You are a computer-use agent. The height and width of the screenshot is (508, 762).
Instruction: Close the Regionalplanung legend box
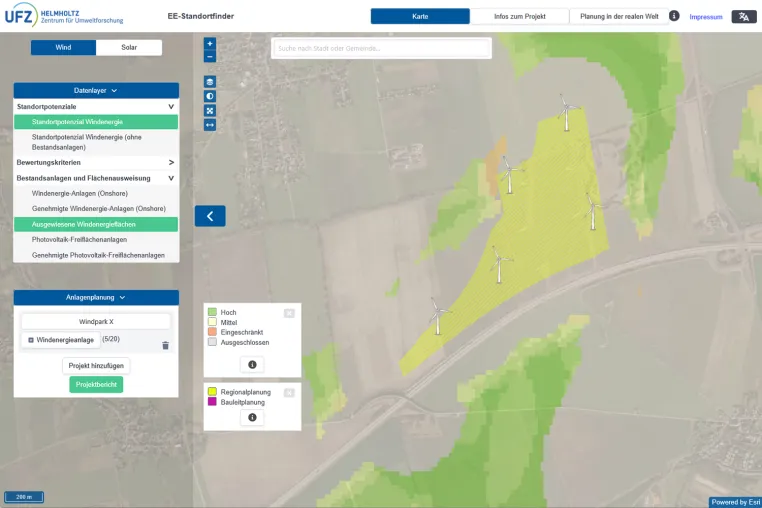point(289,393)
